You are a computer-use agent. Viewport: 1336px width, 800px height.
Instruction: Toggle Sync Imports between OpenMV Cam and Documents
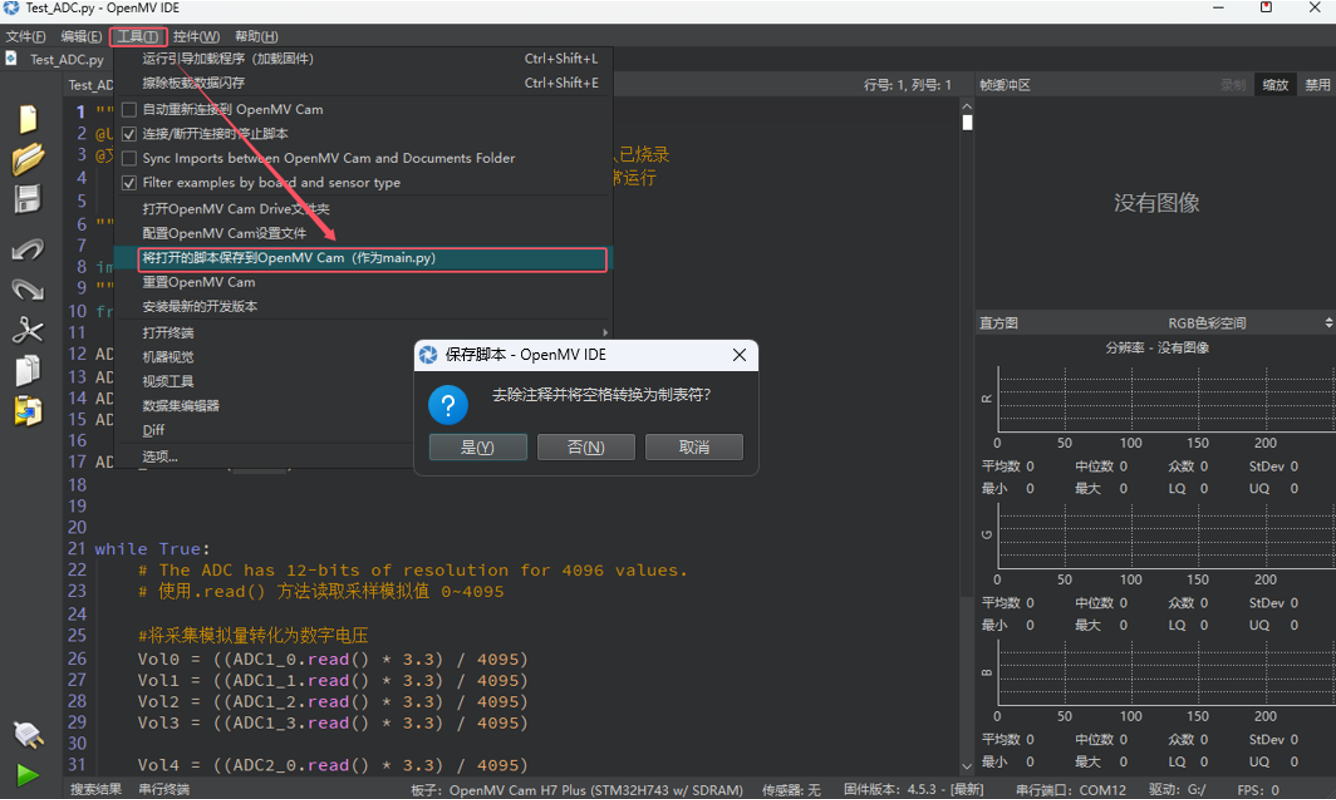point(129,158)
